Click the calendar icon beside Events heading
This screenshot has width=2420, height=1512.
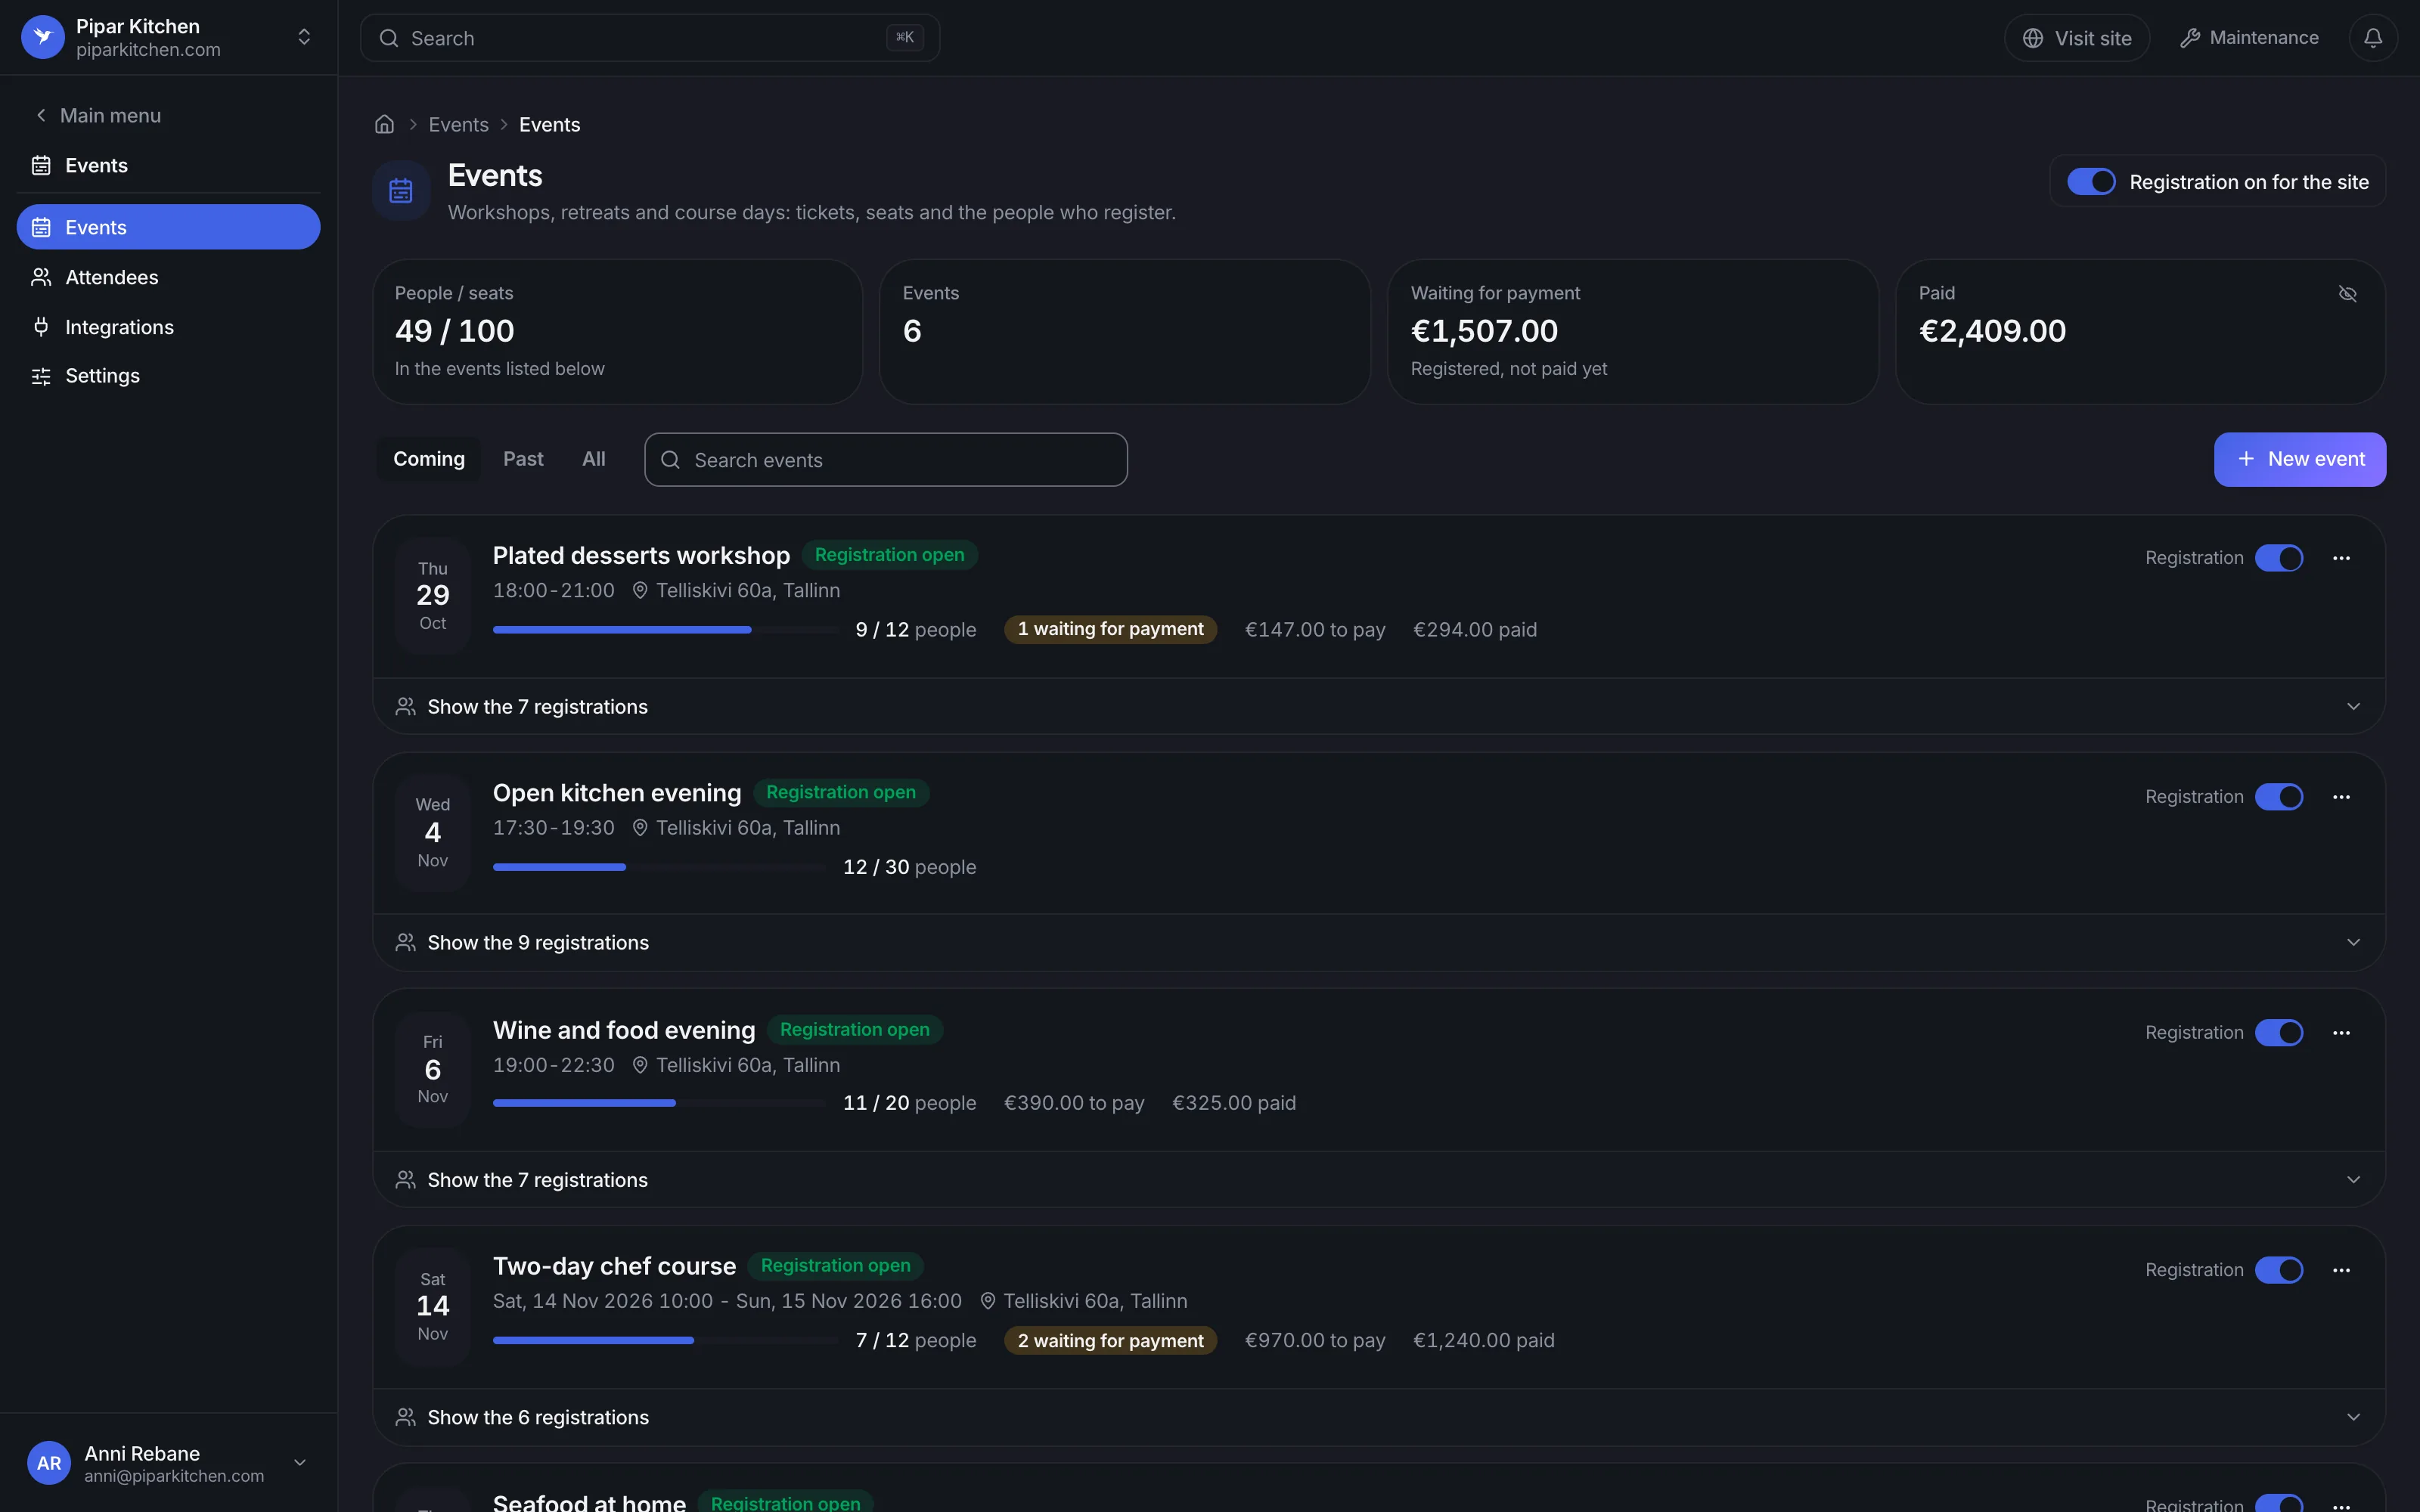click(401, 190)
